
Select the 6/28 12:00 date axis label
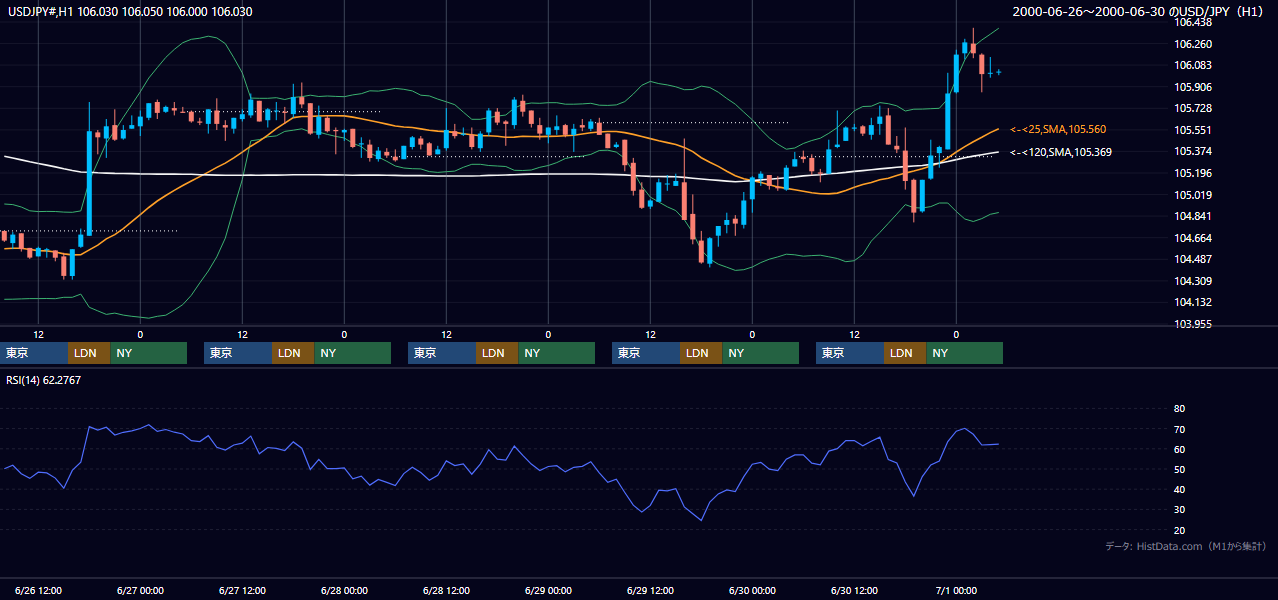(x=446, y=590)
